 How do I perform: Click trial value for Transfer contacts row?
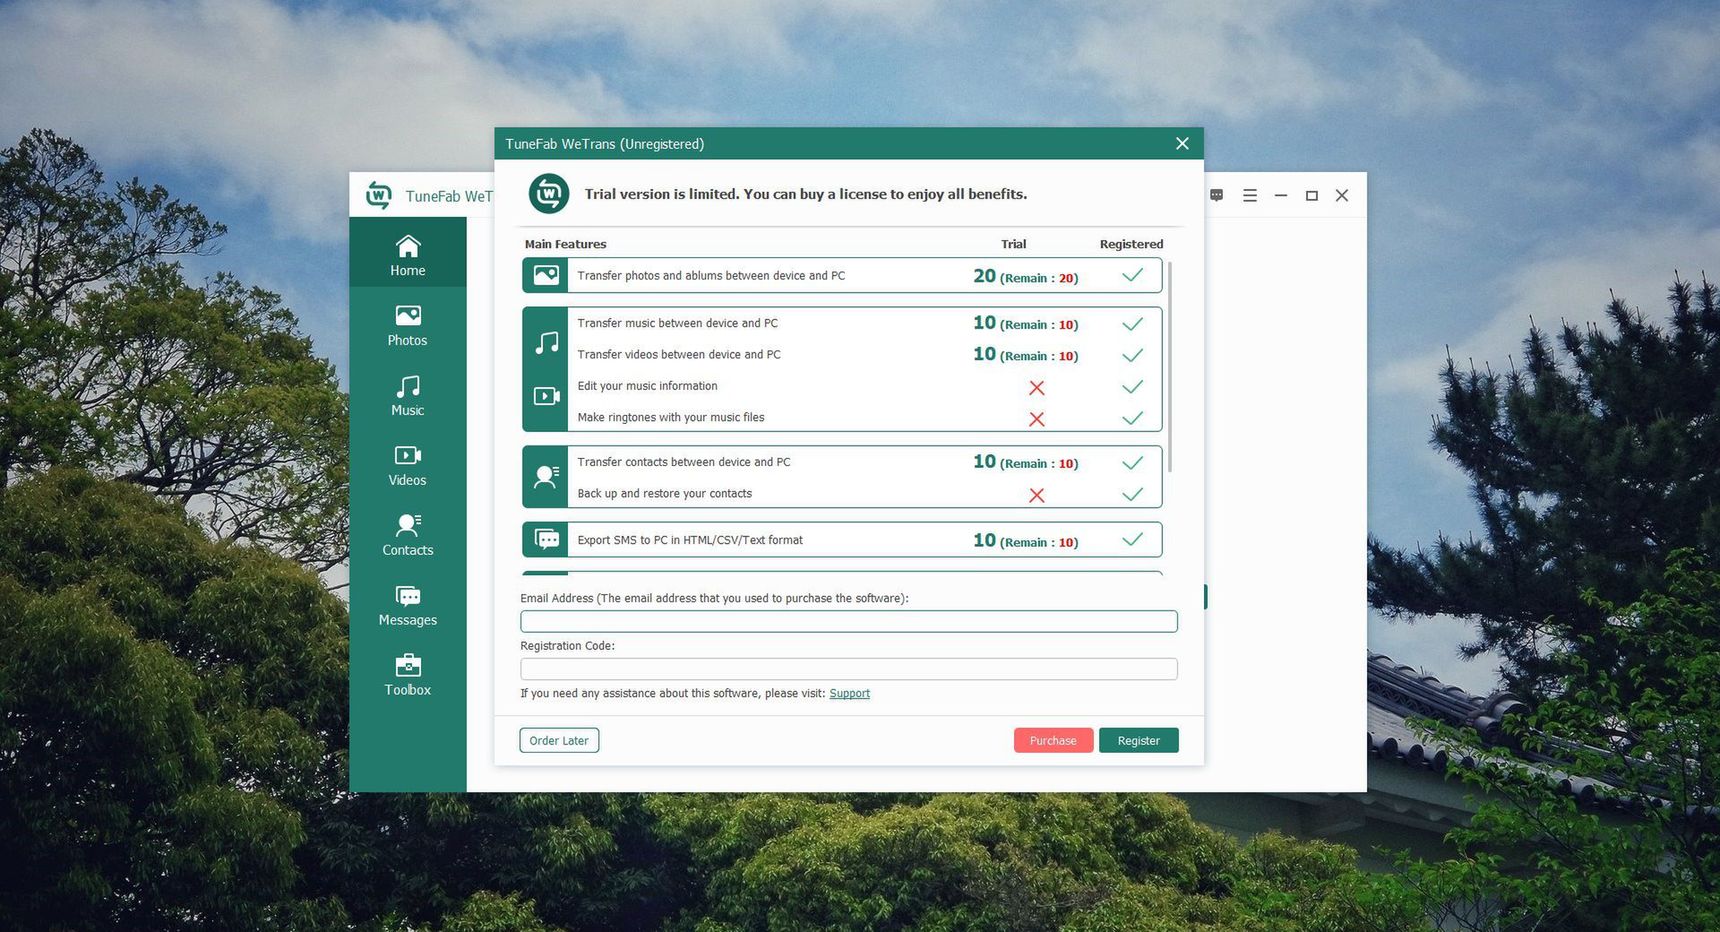click(x=1026, y=462)
